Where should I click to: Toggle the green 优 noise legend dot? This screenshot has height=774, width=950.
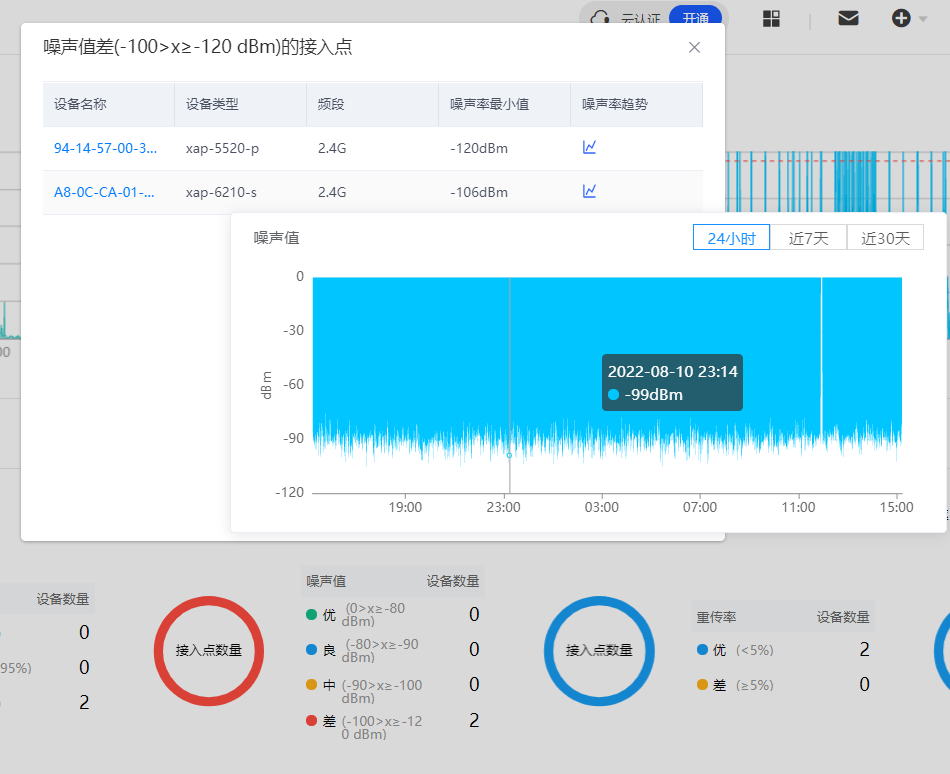312,615
